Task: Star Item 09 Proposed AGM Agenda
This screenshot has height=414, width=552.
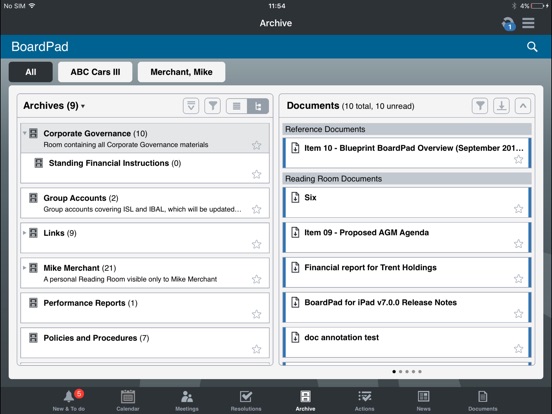Action: pyautogui.click(x=519, y=244)
